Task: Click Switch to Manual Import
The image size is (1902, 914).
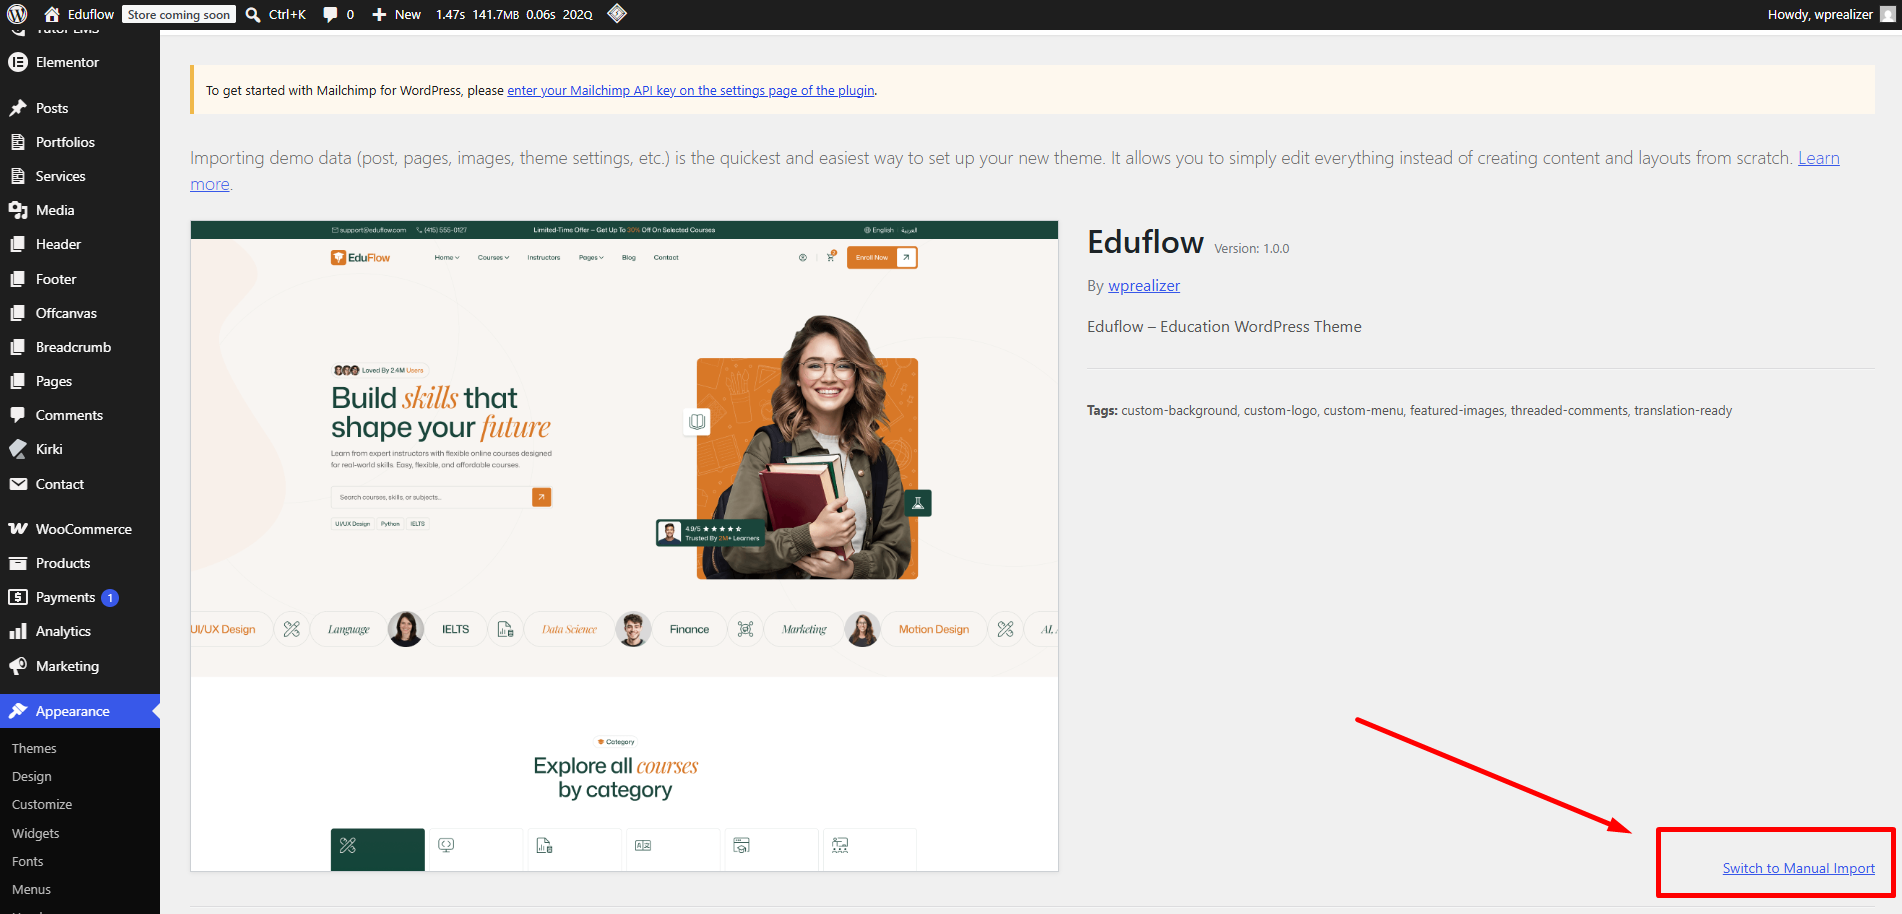Action: coord(1799,868)
